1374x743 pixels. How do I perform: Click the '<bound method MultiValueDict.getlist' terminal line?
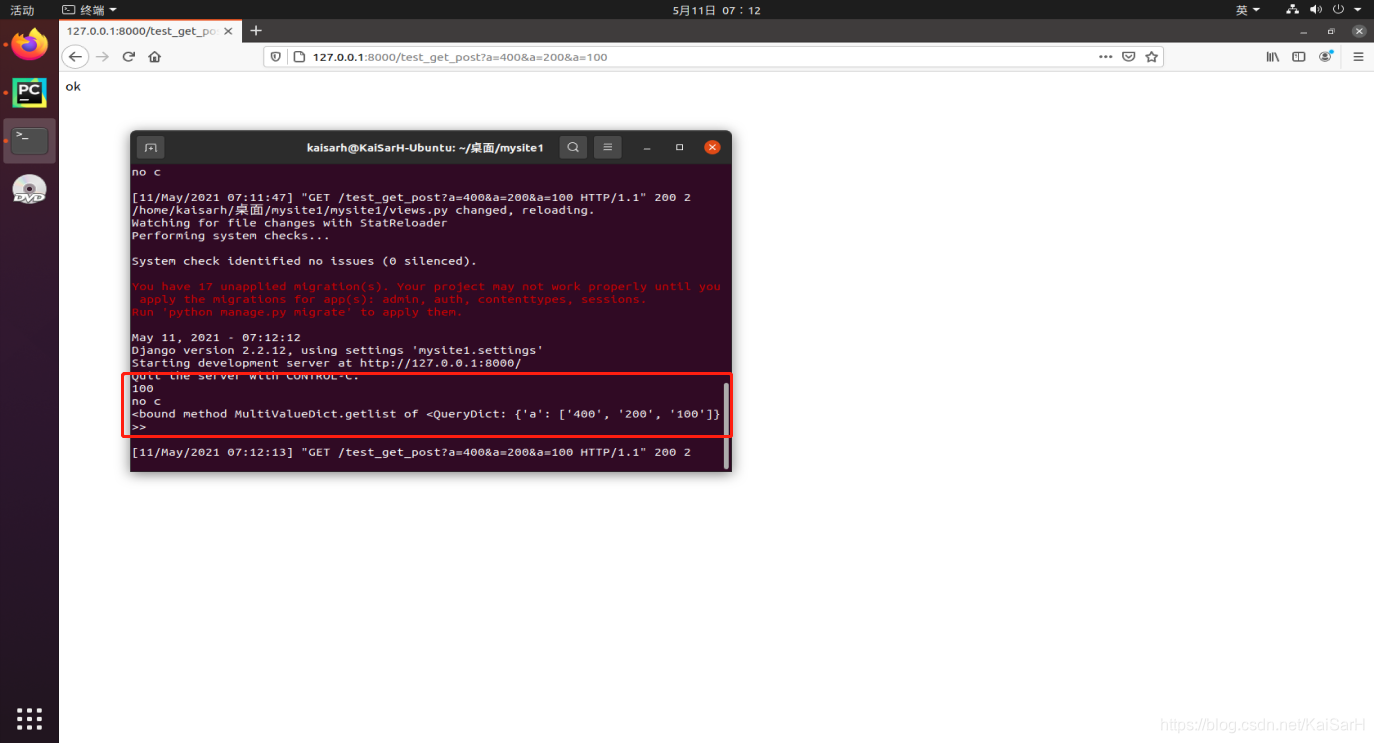pos(426,414)
